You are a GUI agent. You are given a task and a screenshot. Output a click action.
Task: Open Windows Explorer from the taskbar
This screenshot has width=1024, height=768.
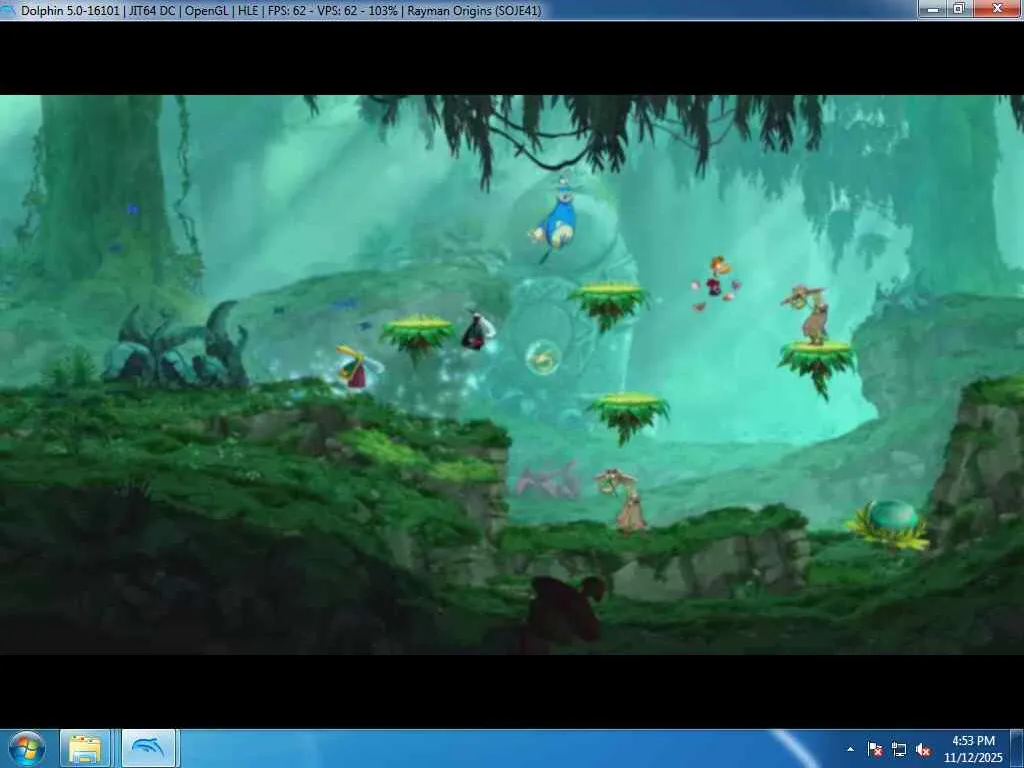coord(86,749)
